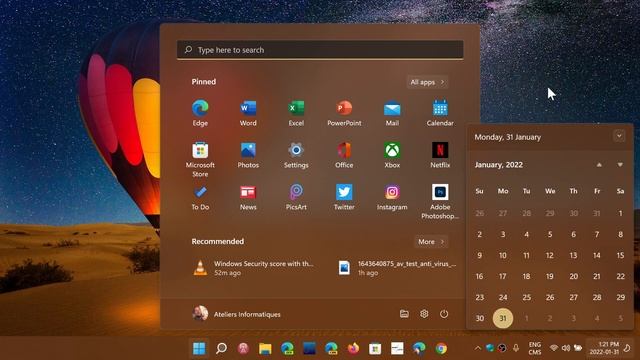Open Microsoft Store on the taskbar
Viewport: 640px width, 360px height.
point(375,349)
